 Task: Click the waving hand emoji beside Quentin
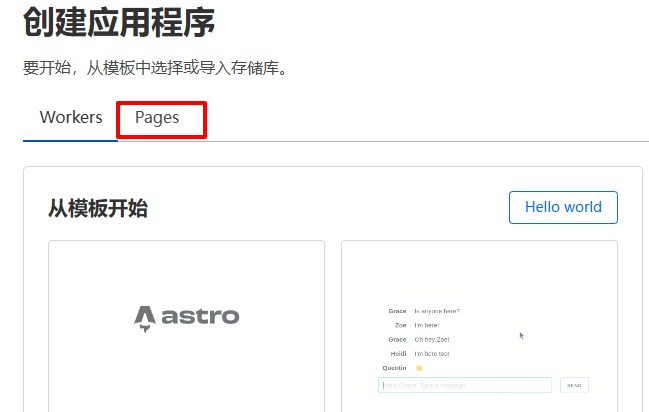pyautogui.click(x=418, y=368)
